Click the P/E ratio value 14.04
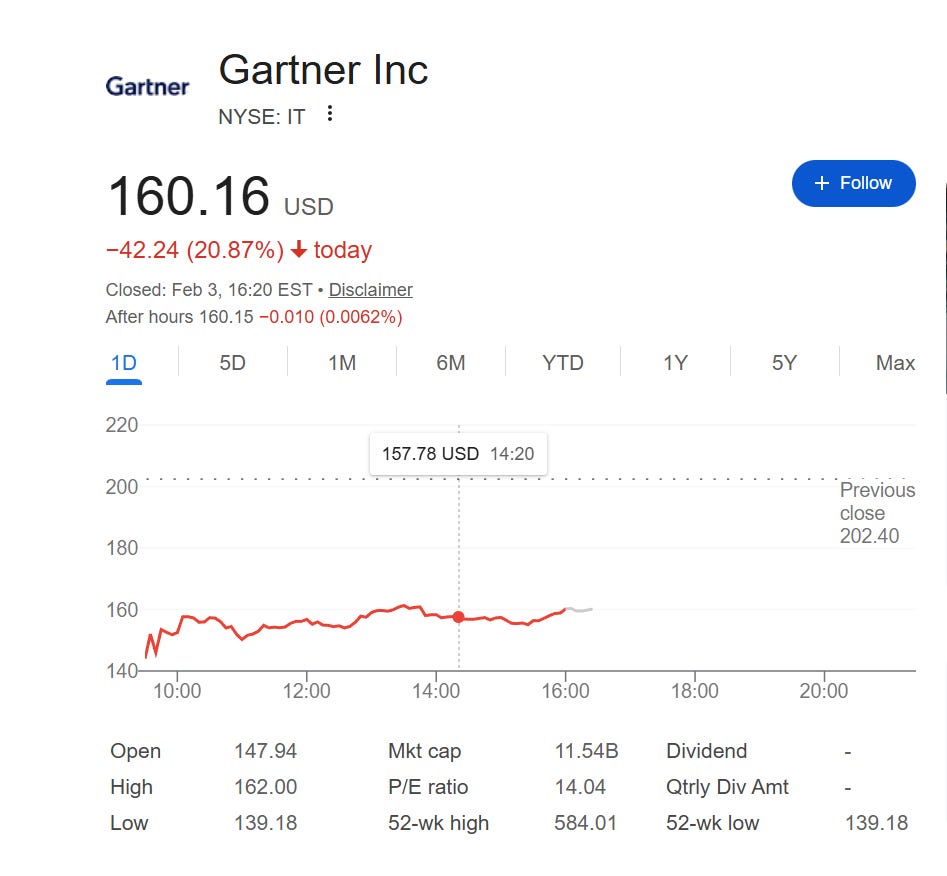Image resolution: width=947 pixels, height=876 pixels. (580, 787)
